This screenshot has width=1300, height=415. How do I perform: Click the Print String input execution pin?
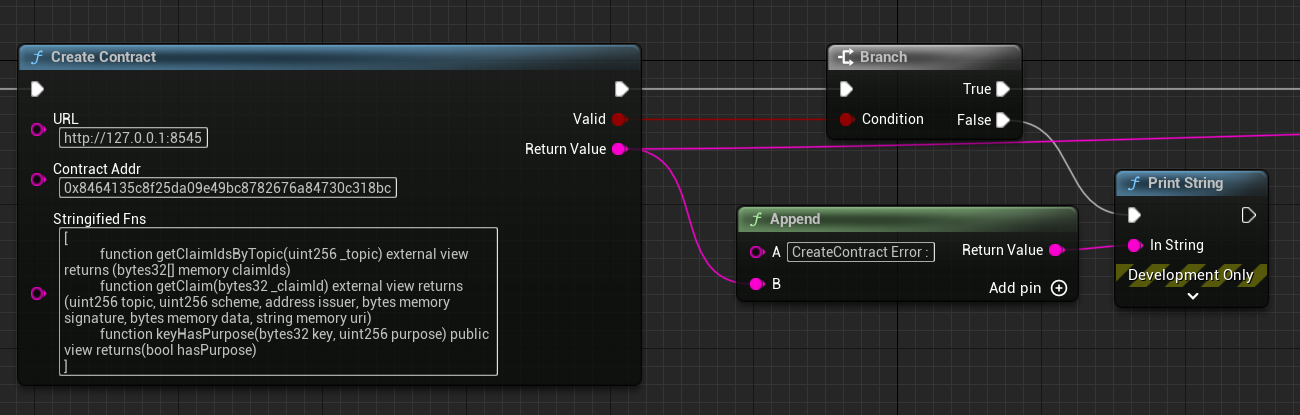click(1134, 215)
